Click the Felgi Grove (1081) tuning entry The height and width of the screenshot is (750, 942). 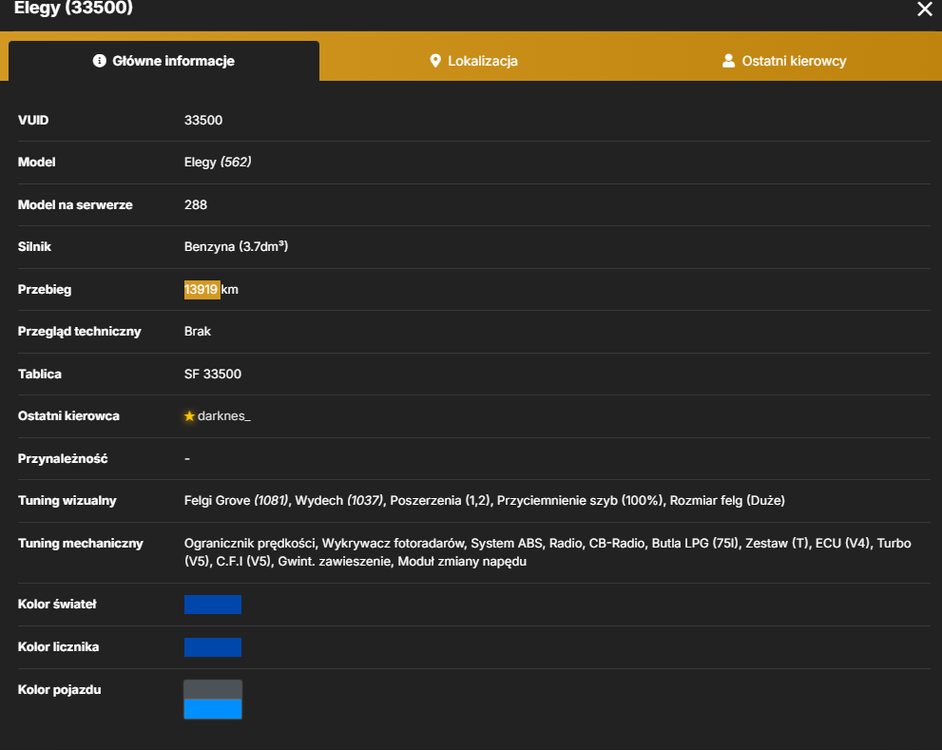(x=236, y=501)
